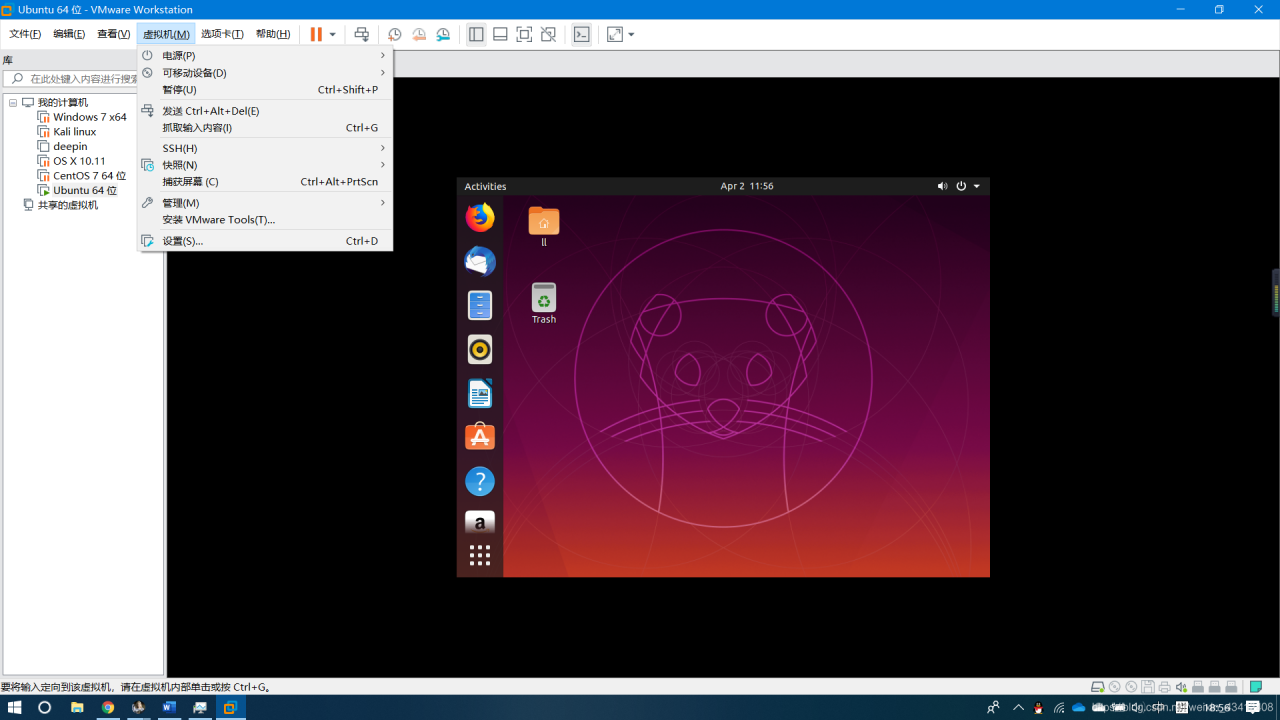The image size is (1280, 720).
Task: Expand the 管理(M) submenu
Action: 265,203
